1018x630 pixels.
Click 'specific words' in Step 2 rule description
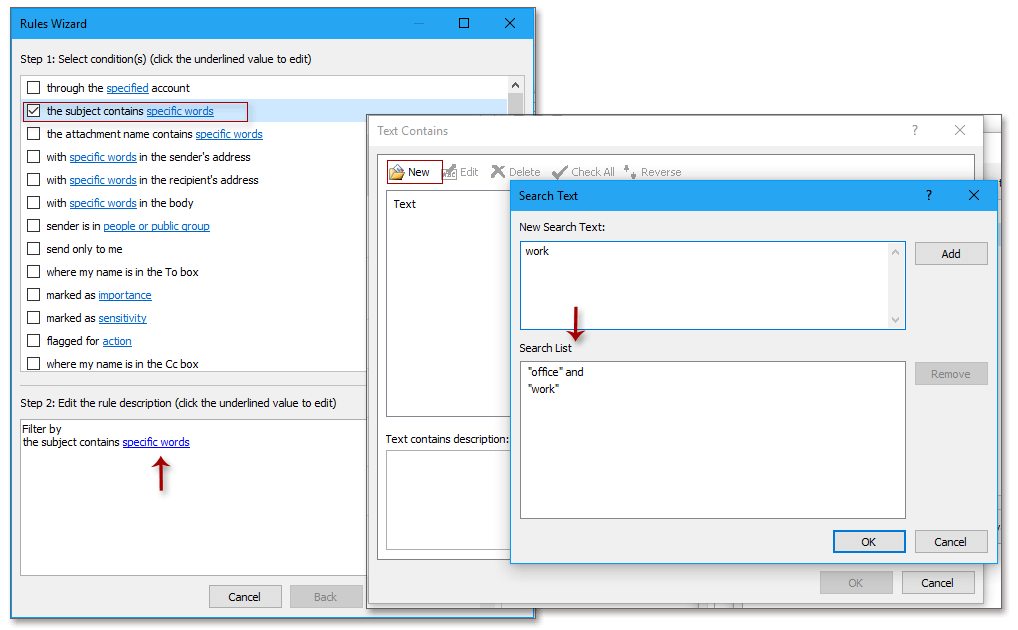[156, 442]
